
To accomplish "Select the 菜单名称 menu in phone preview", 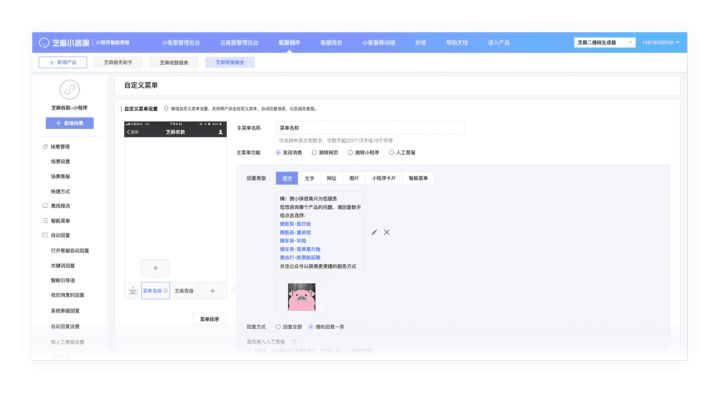I will (156, 291).
